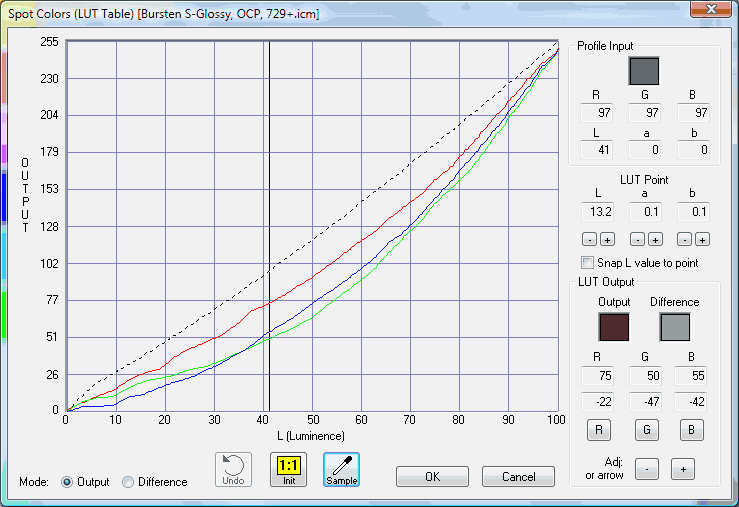Select the G channel button

tap(647, 430)
